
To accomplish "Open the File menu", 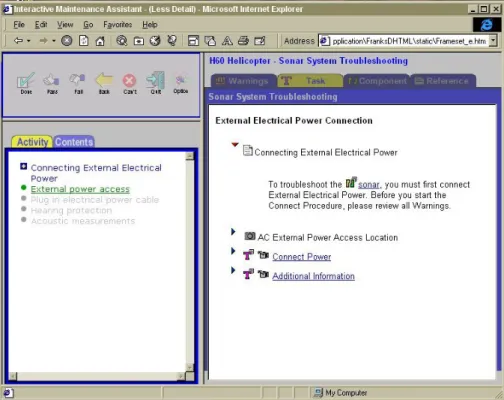I will [x=19, y=25].
